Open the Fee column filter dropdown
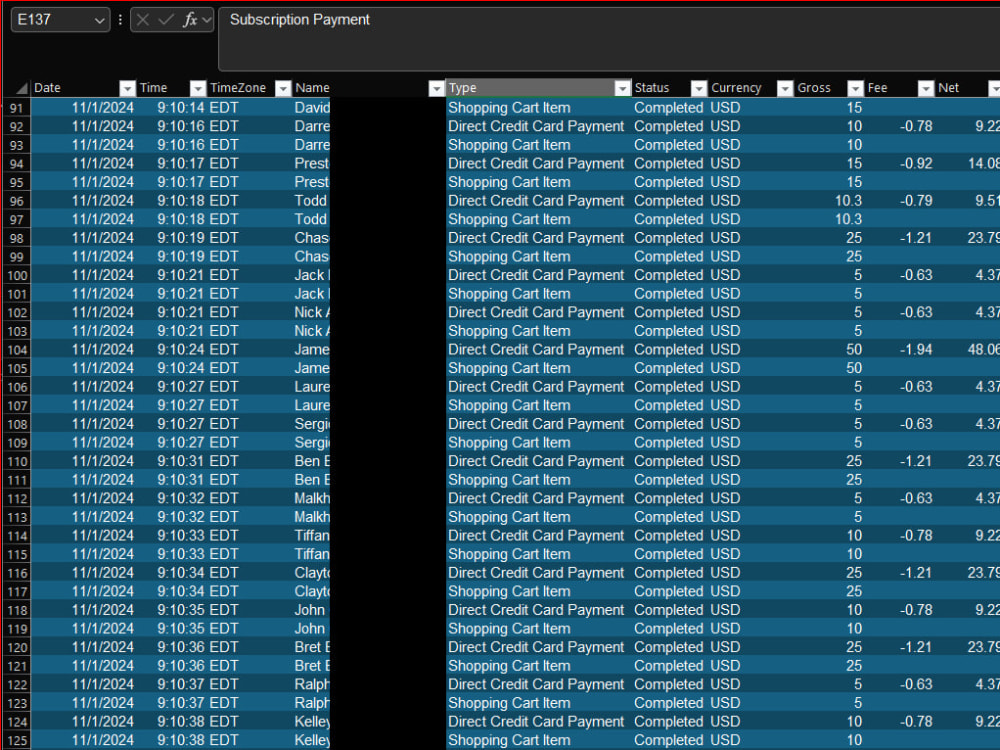The image size is (1000, 750). tap(926, 88)
